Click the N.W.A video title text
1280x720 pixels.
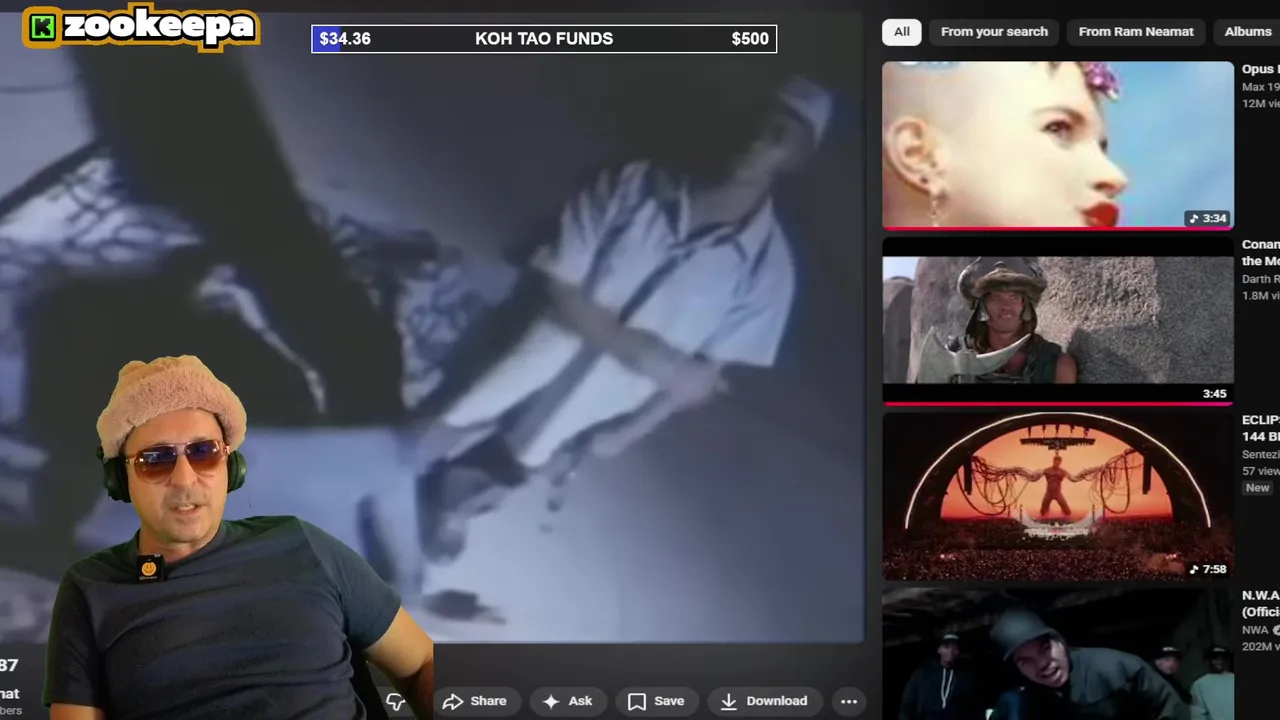(1260, 603)
